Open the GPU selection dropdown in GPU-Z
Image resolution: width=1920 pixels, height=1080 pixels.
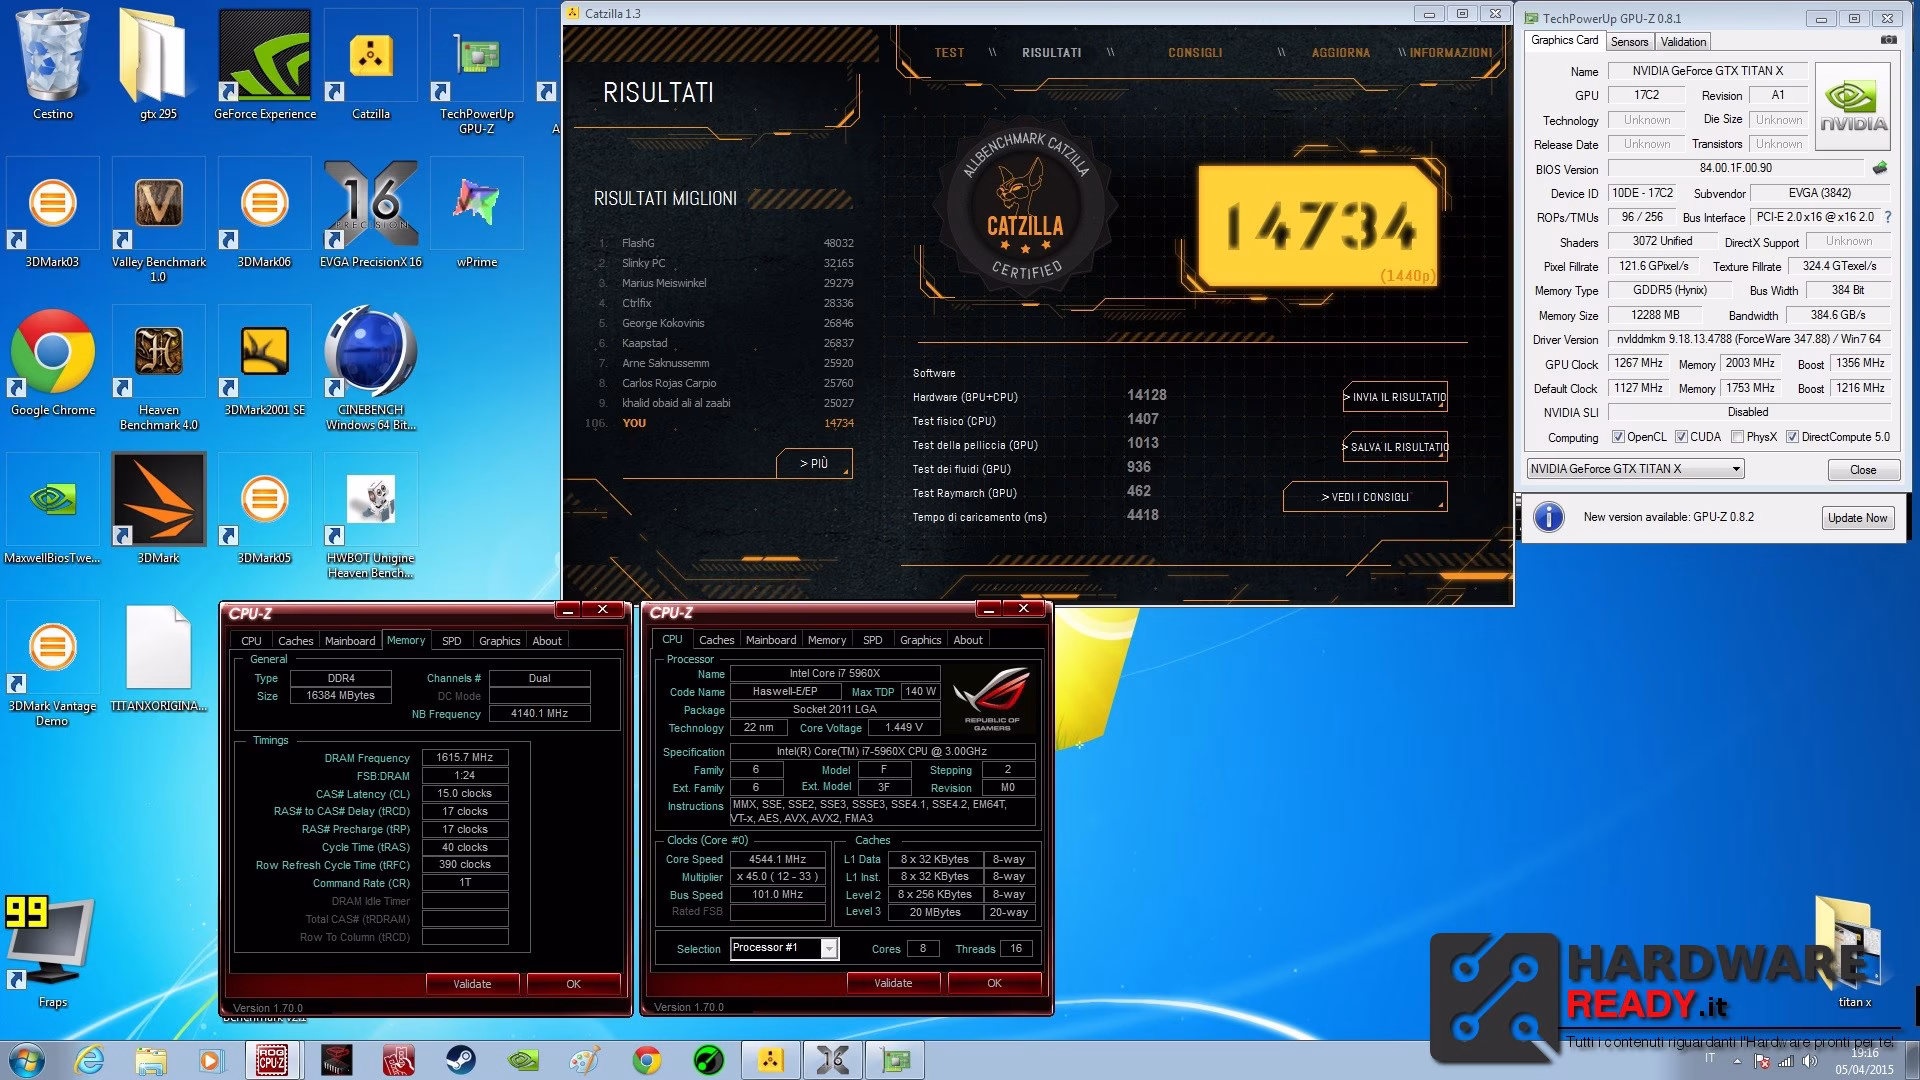pos(1636,469)
